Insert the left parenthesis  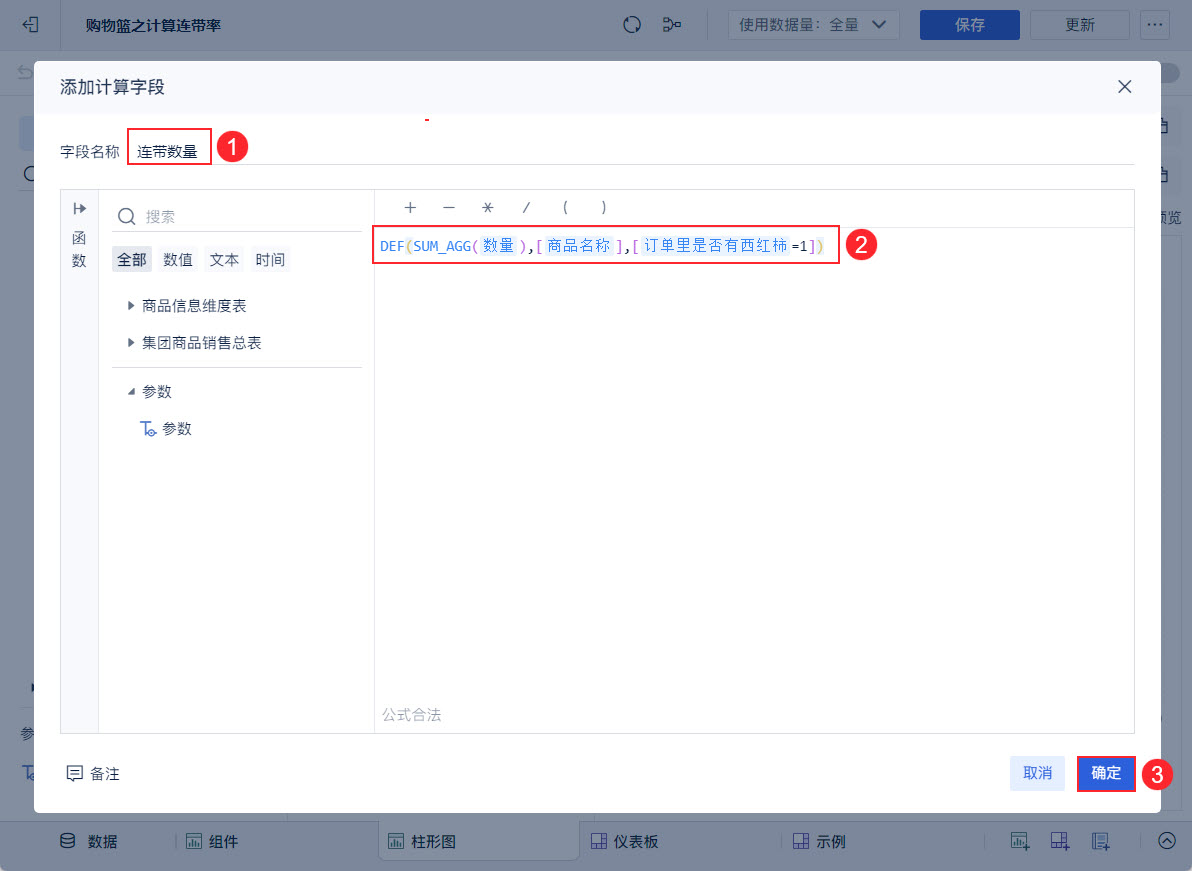(565, 207)
